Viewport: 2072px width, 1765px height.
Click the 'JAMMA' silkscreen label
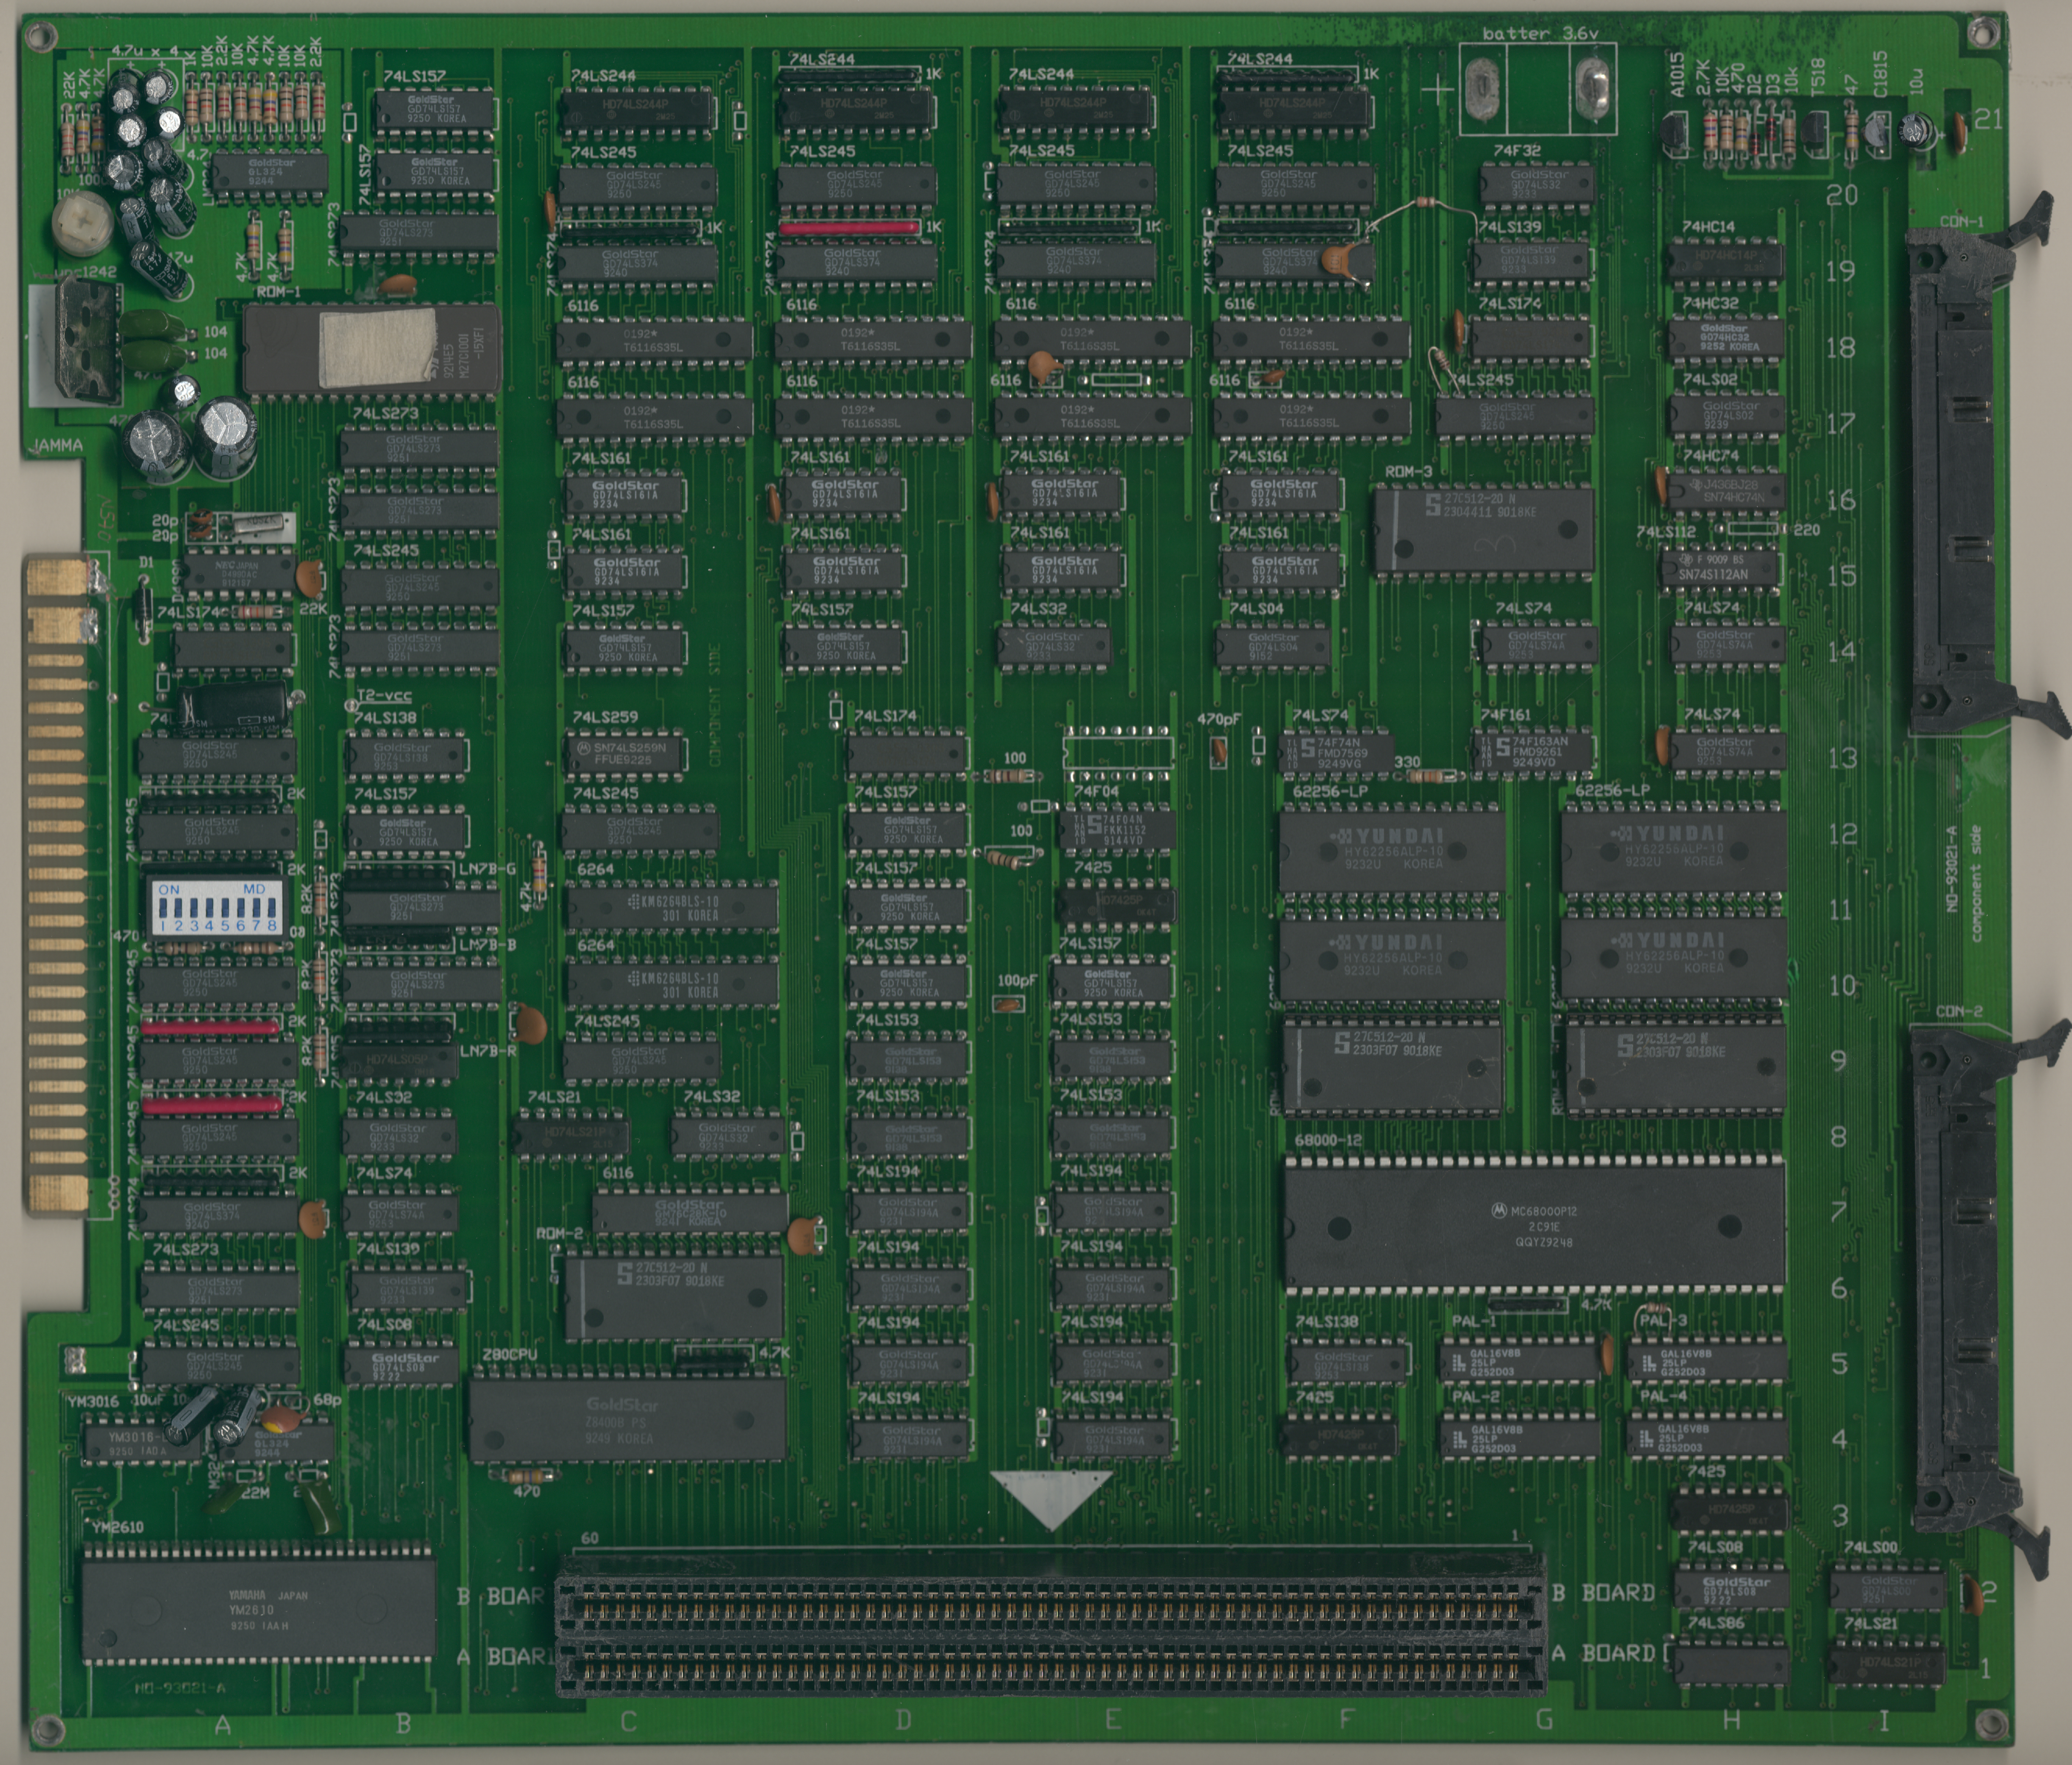(57, 445)
